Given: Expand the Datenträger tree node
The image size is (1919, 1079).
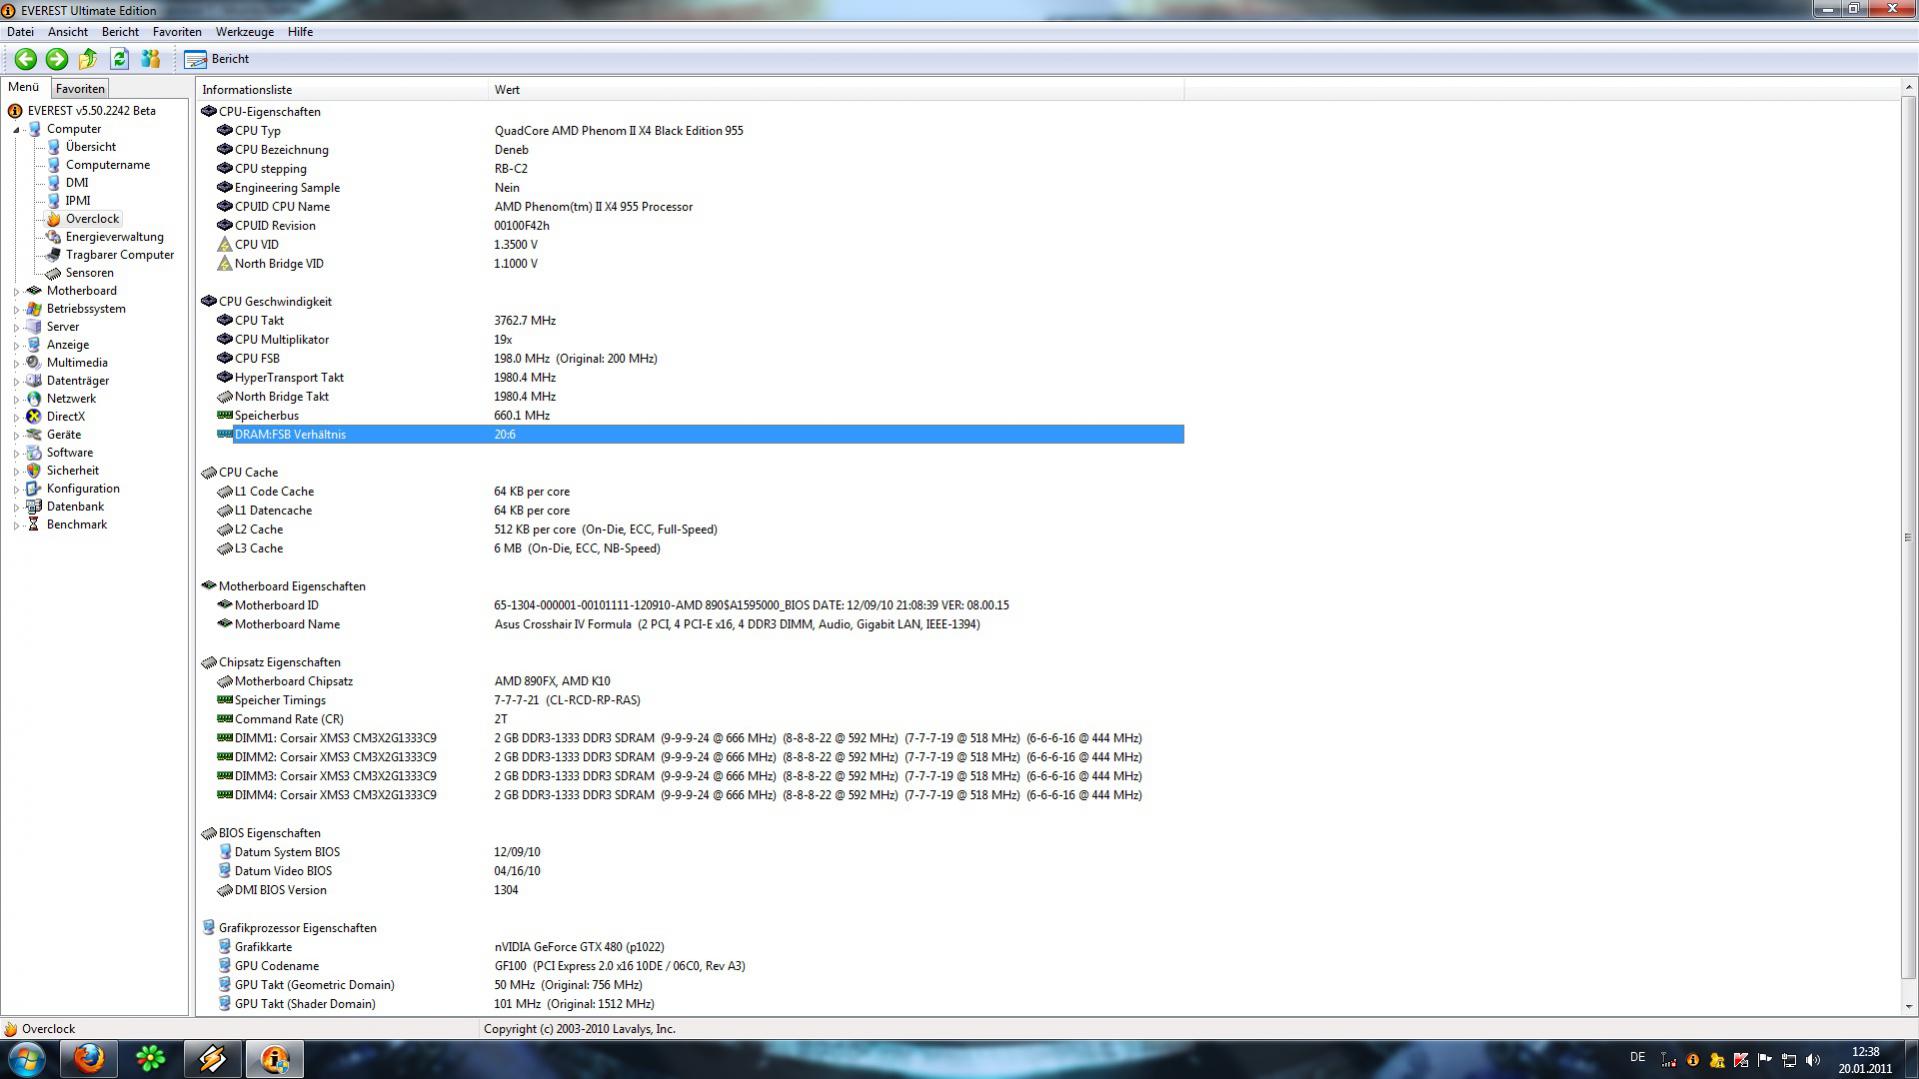Looking at the screenshot, I should [16, 381].
